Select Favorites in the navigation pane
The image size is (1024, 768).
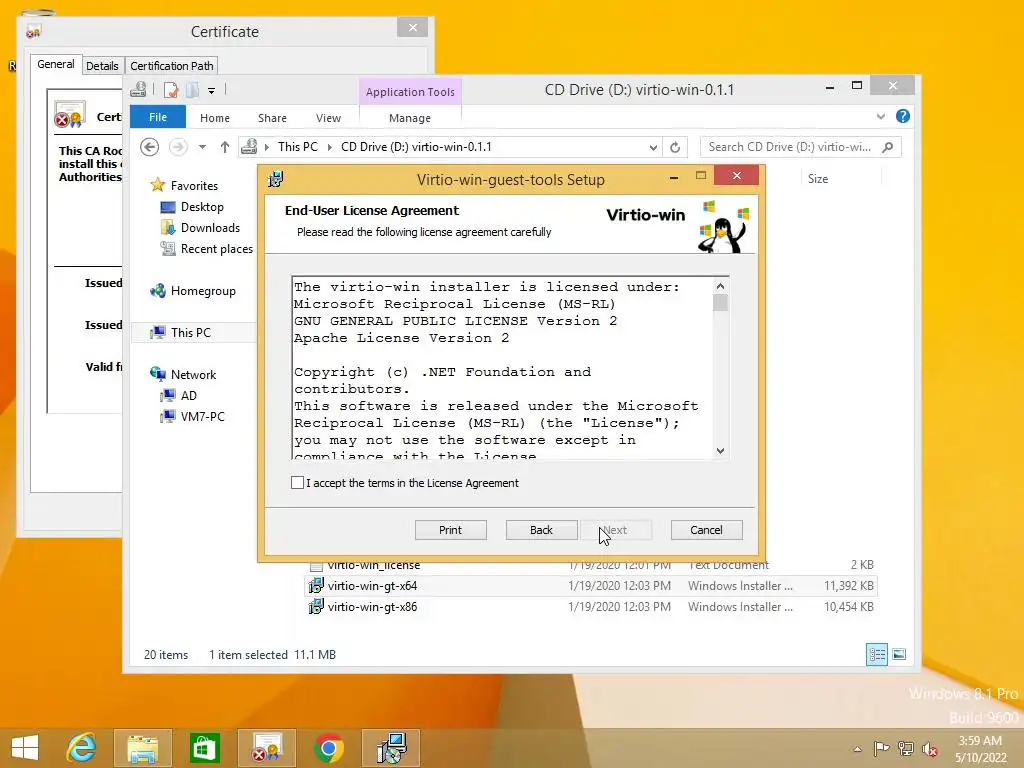click(x=194, y=185)
